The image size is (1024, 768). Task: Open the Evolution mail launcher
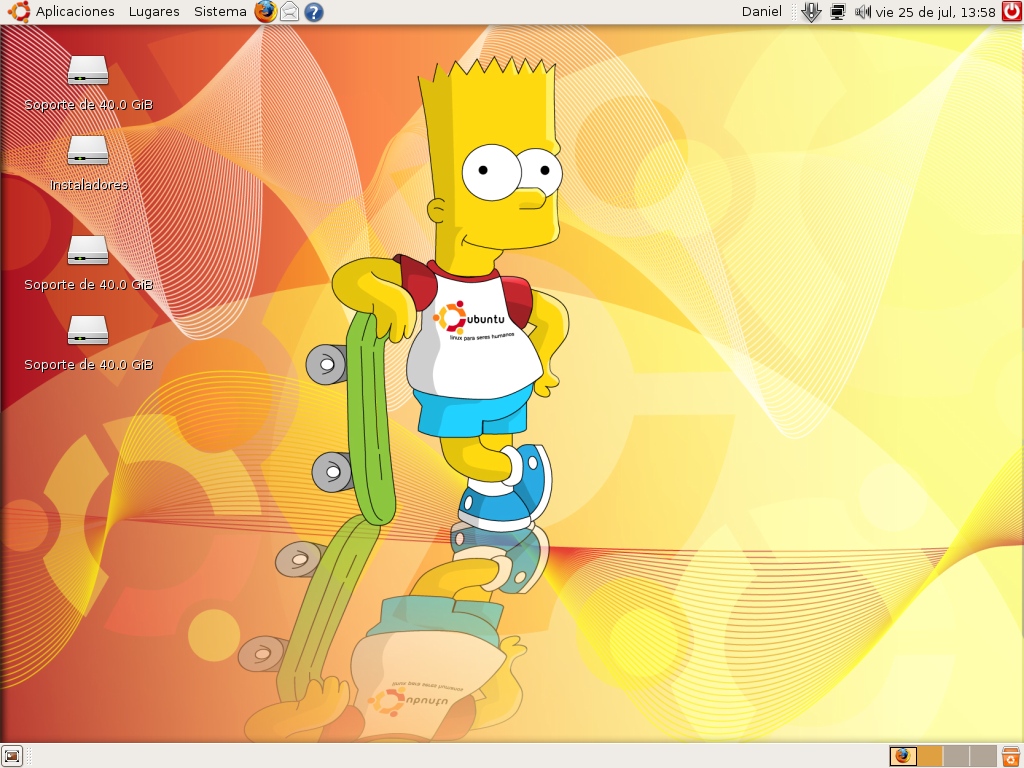[x=289, y=12]
